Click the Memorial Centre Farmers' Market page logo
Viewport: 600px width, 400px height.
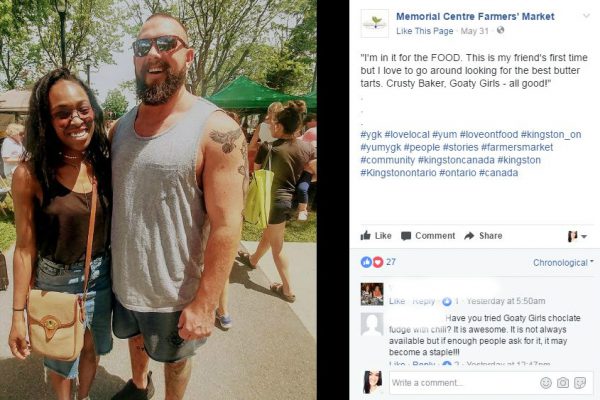[375, 23]
